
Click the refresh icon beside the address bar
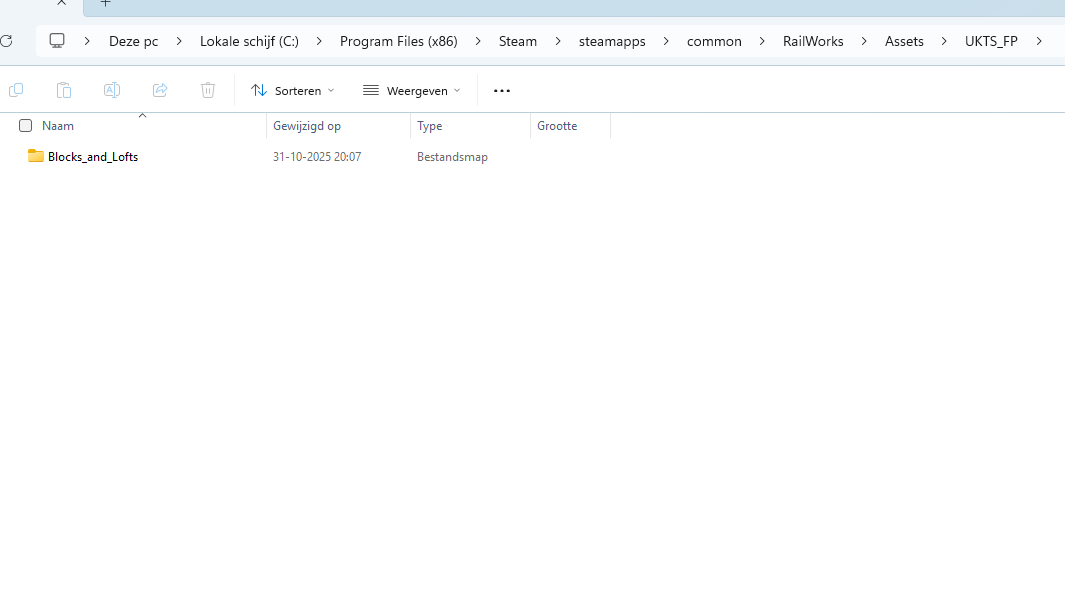[6, 41]
